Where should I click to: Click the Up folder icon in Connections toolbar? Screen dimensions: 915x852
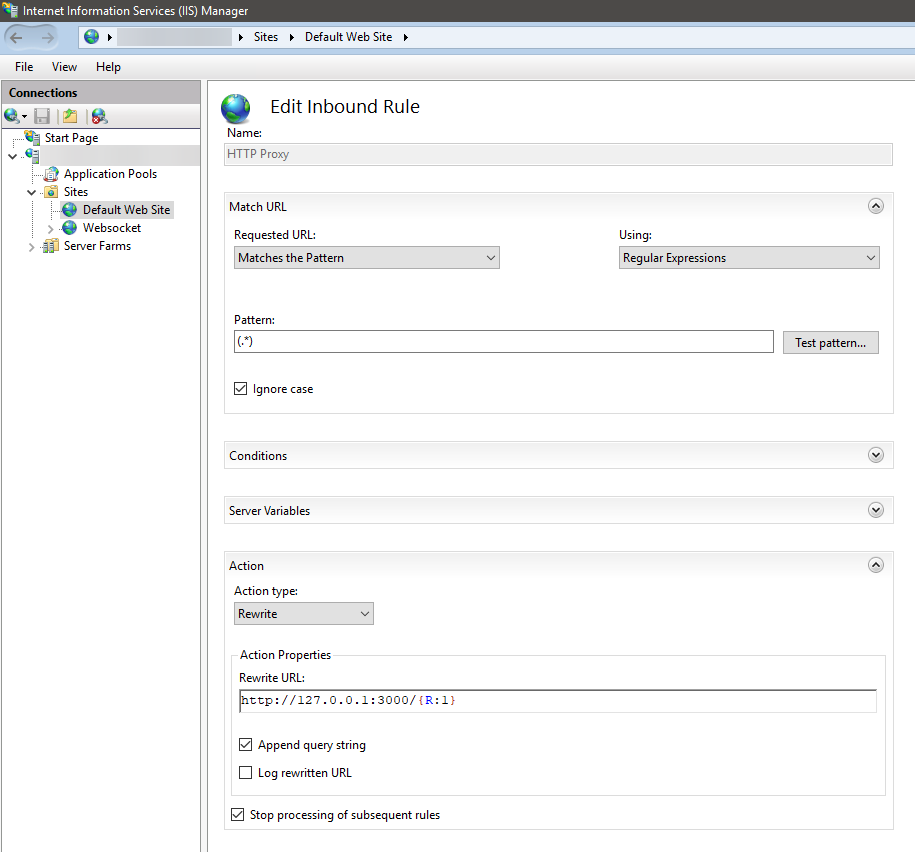[69, 116]
